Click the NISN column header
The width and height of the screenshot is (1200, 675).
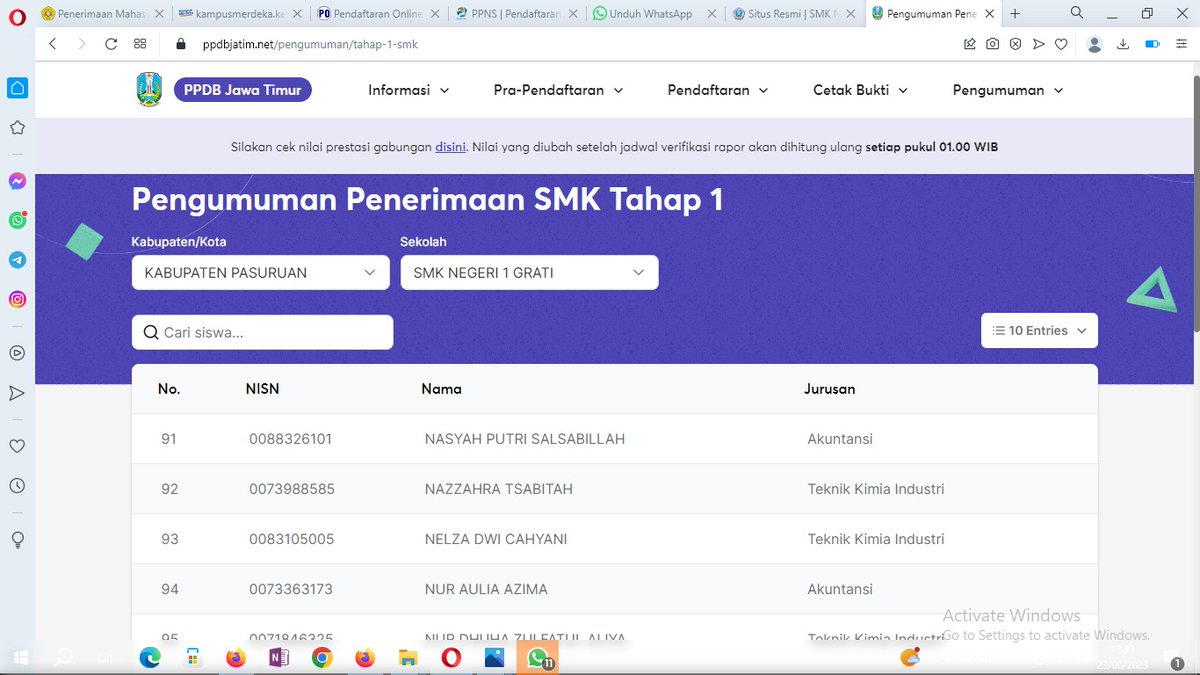264,389
